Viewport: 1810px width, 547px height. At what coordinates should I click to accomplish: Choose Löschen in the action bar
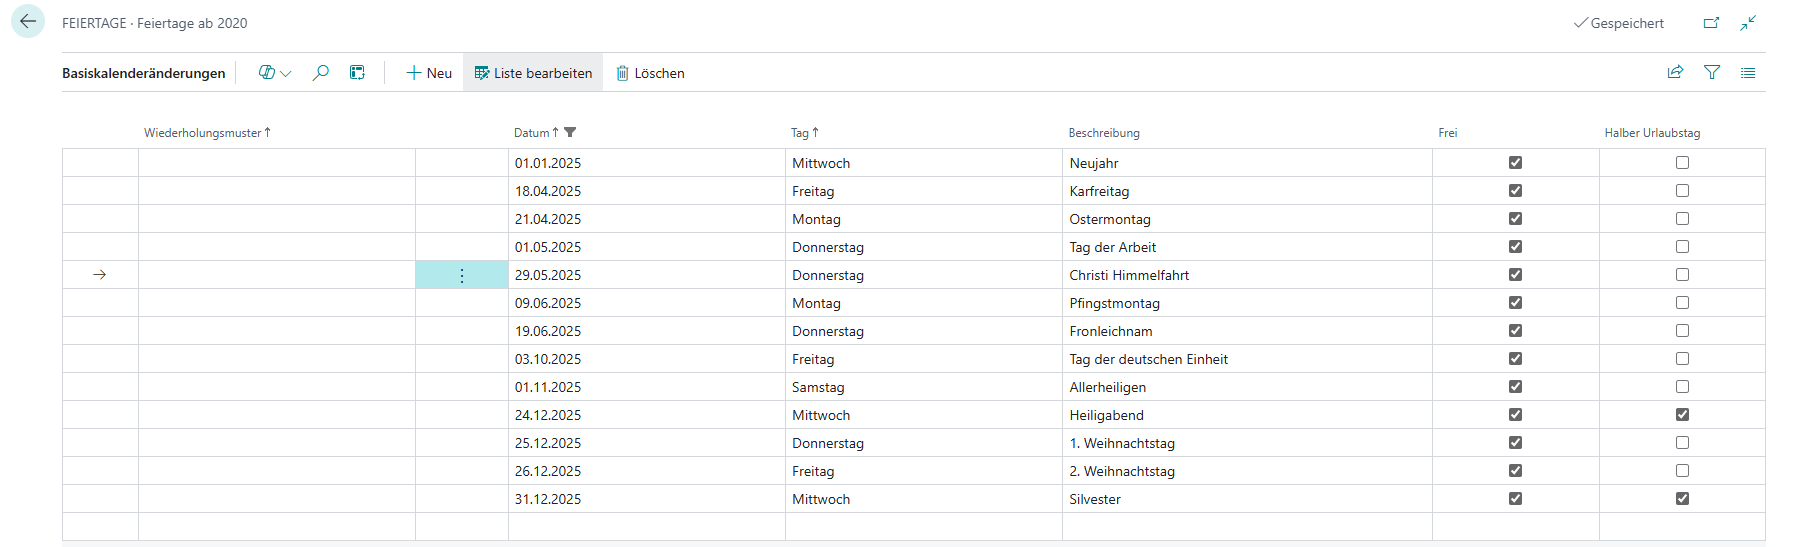click(x=650, y=73)
